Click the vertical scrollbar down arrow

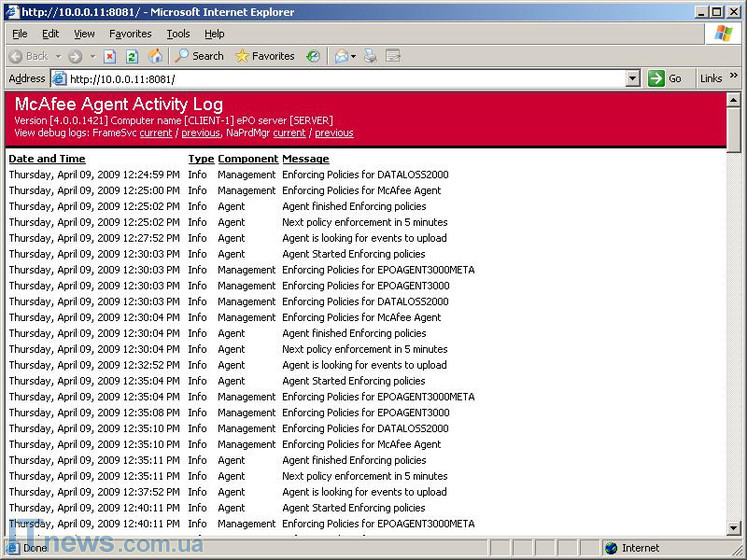(734, 527)
